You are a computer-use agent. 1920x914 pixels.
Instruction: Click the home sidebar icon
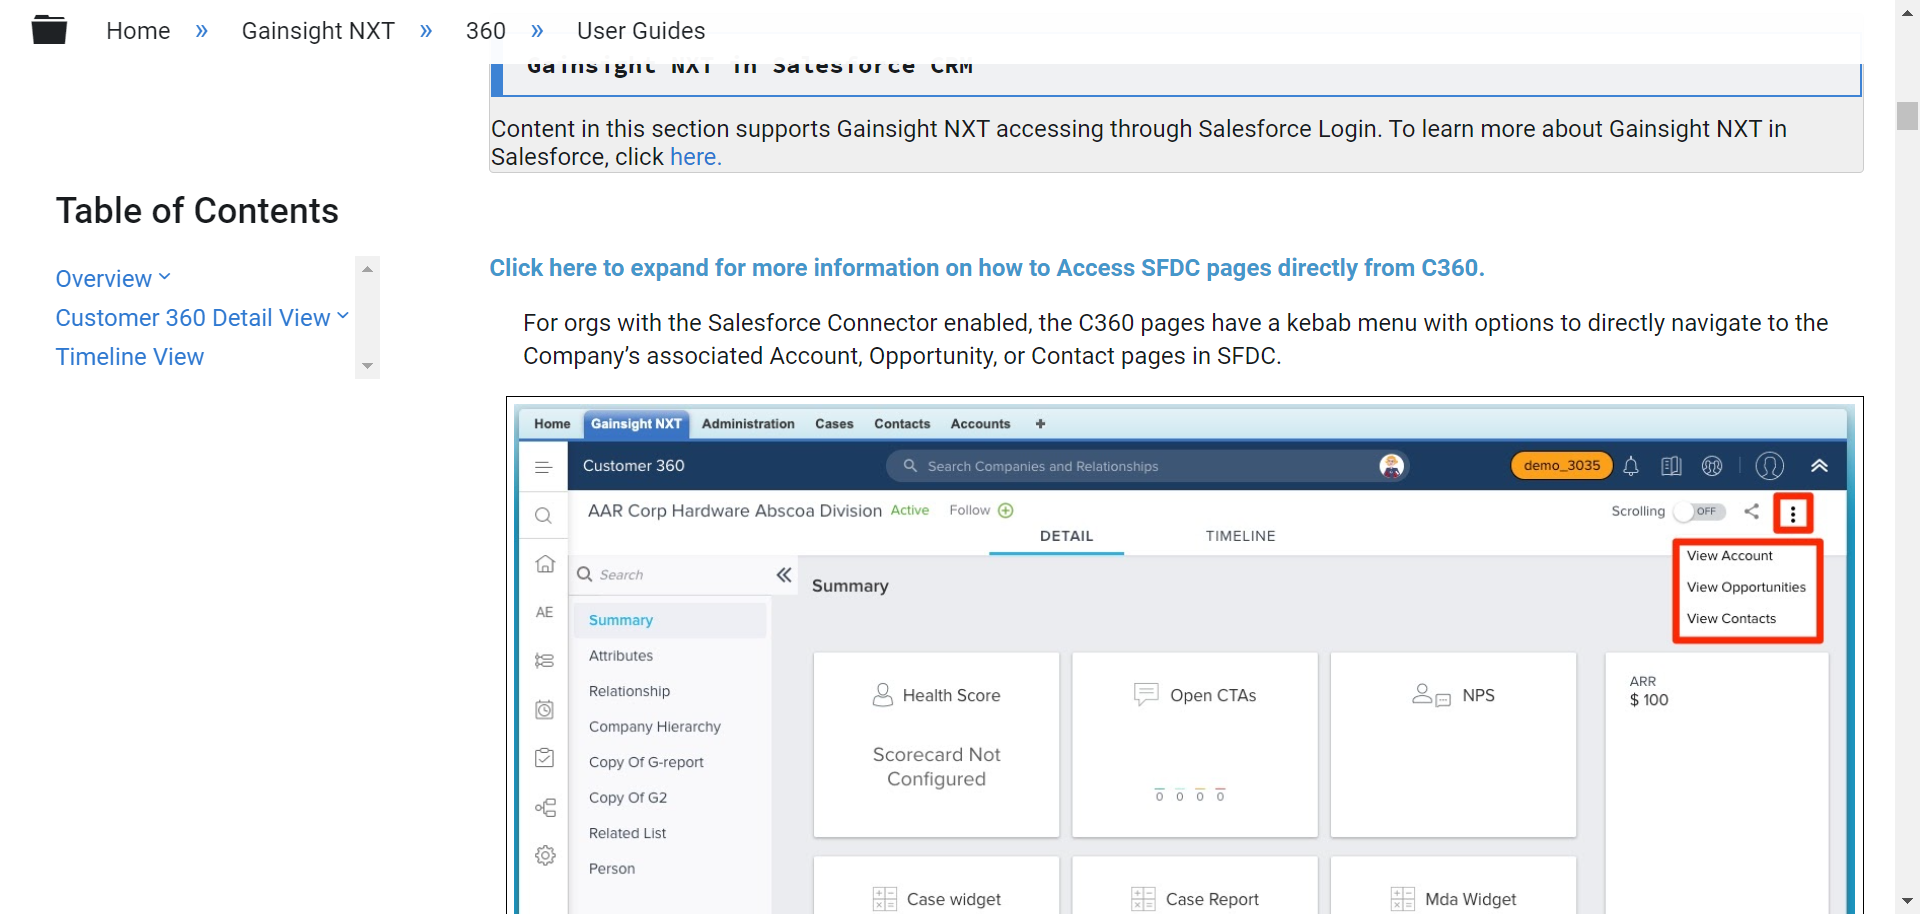point(545,564)
